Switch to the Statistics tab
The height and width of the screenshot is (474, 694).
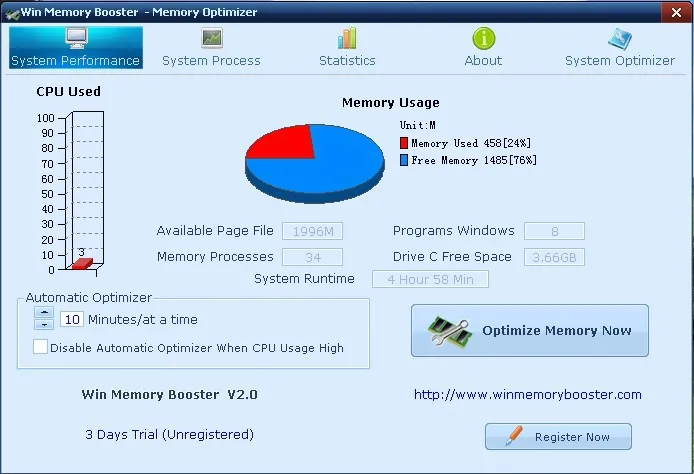click(x=347, y=47)
